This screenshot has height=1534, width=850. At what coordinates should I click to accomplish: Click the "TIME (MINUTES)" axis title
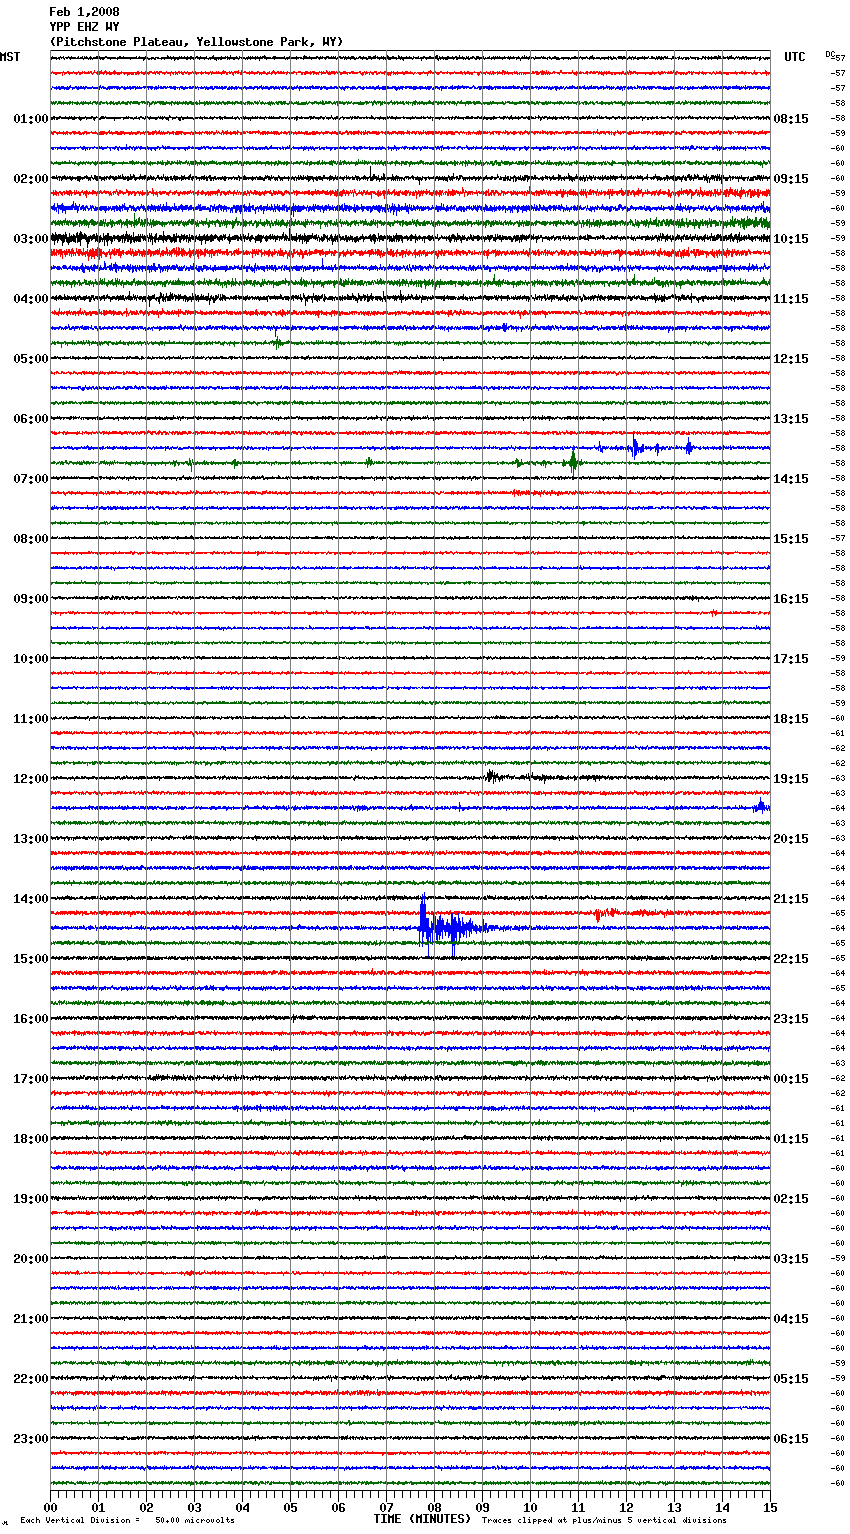tap(422, 1519)
